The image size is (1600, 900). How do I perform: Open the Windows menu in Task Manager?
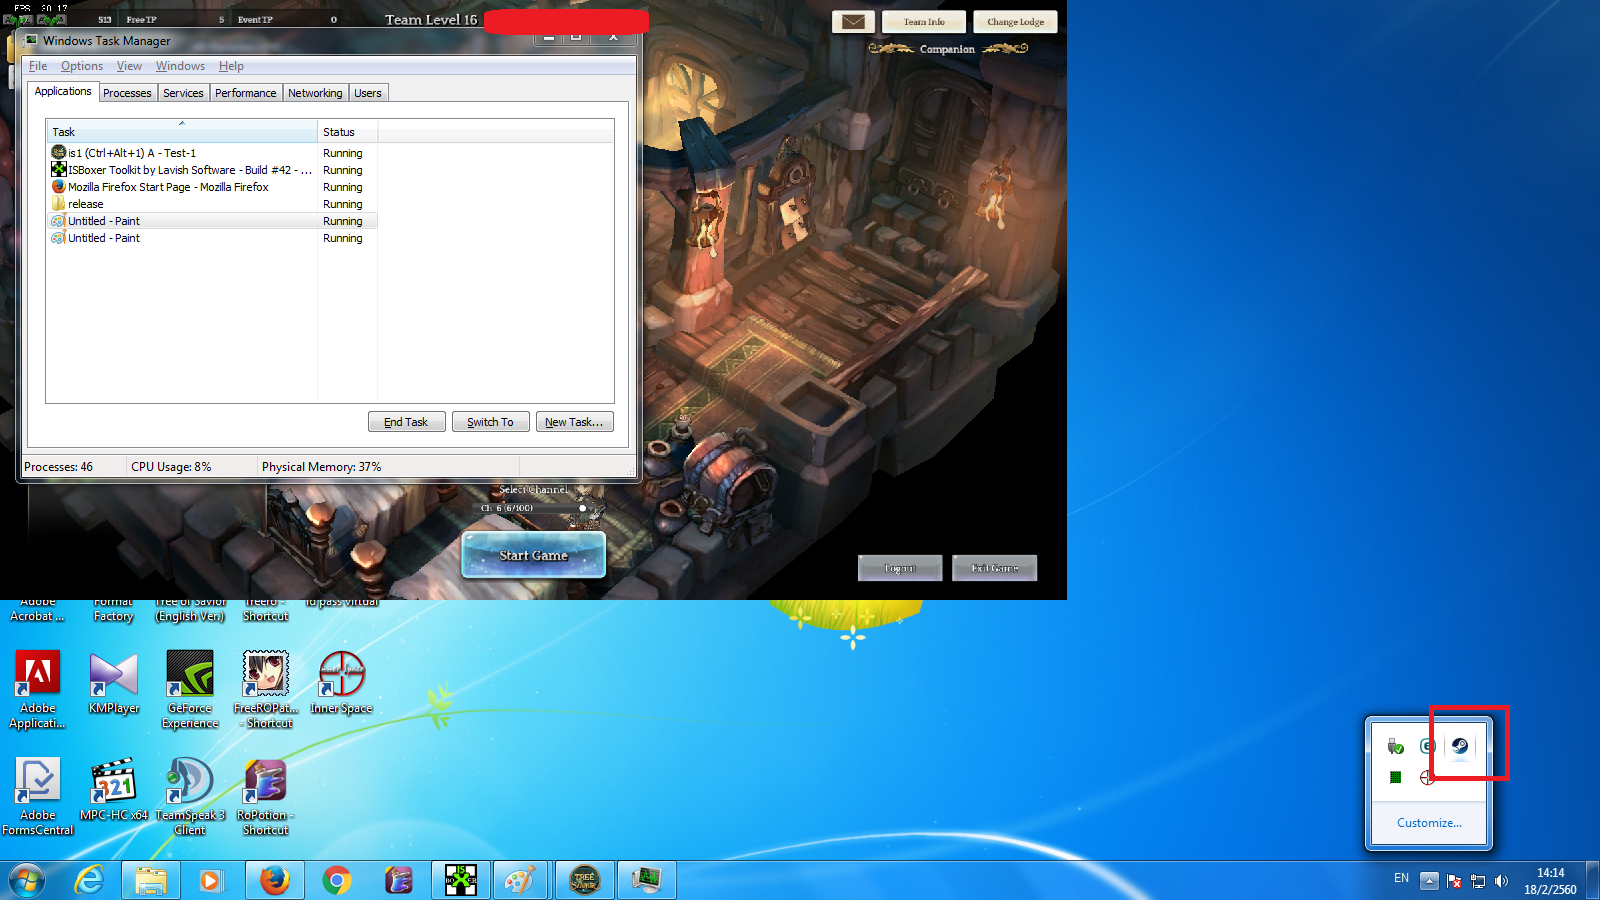[x=180, y=66]
